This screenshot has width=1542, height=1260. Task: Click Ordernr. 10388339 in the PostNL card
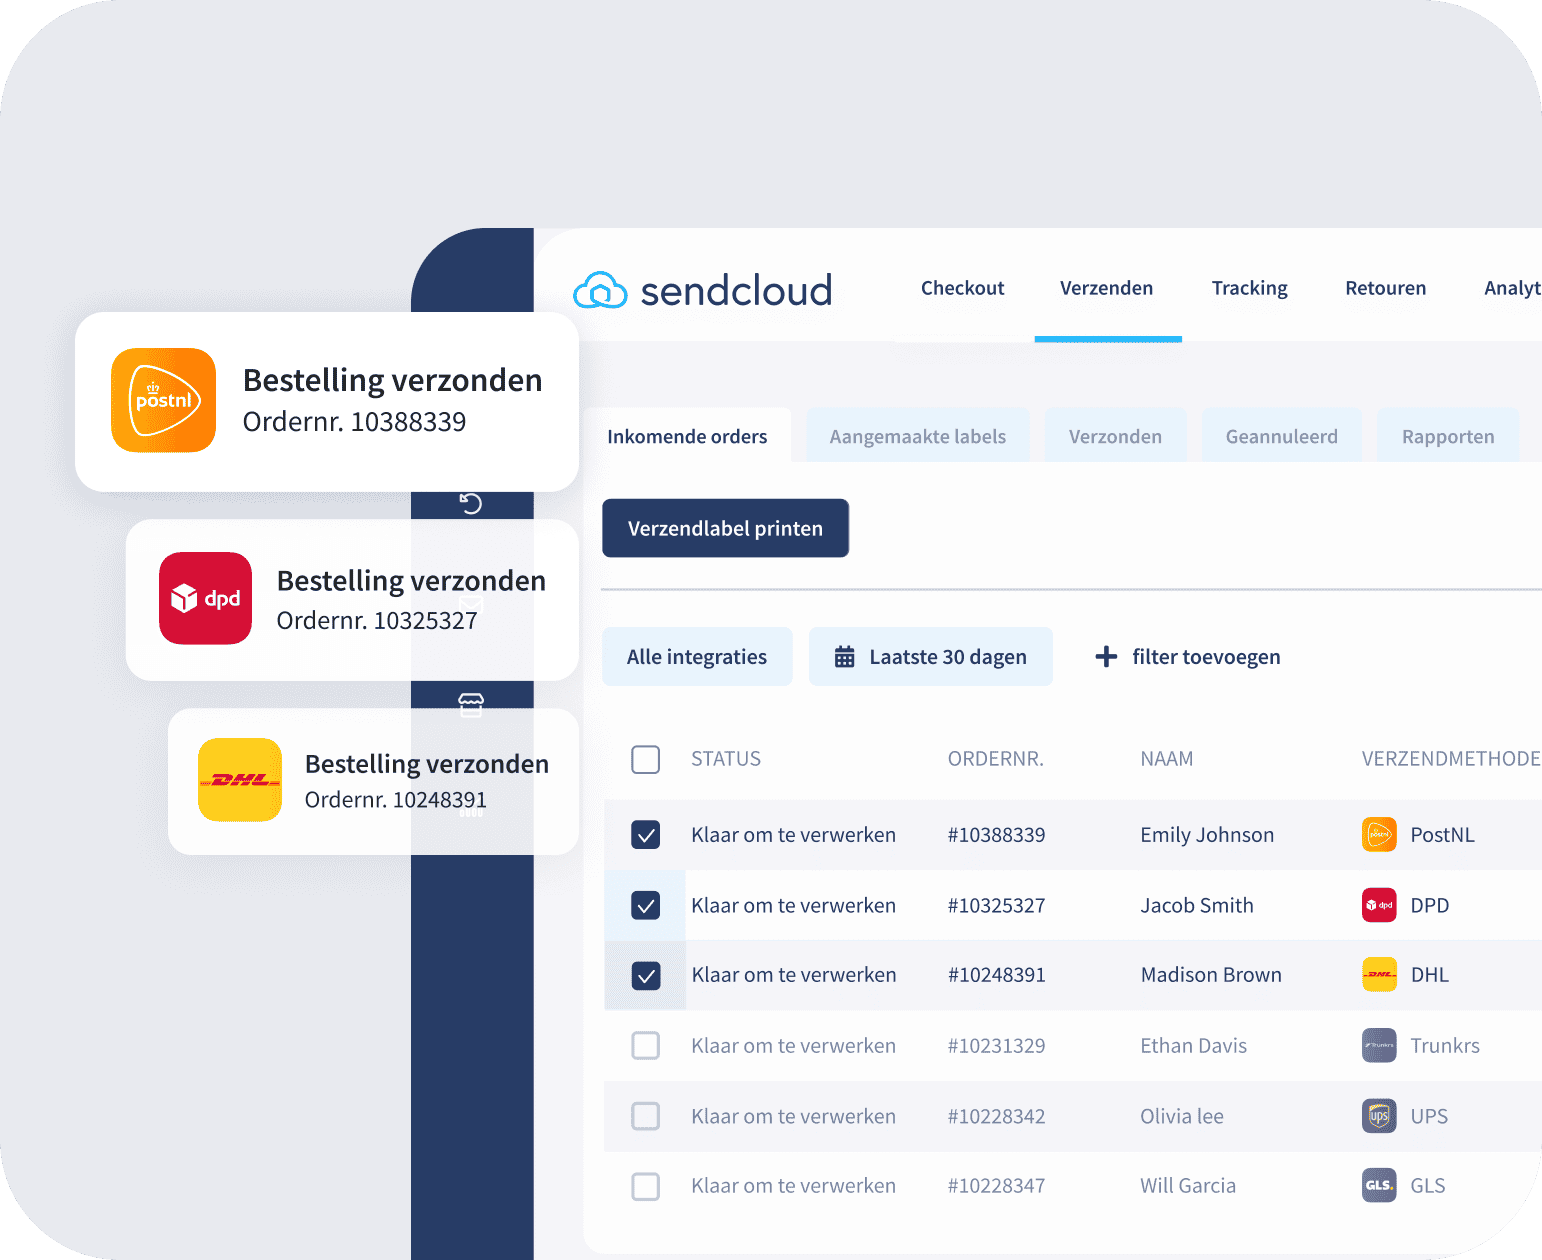pos(354,422)
